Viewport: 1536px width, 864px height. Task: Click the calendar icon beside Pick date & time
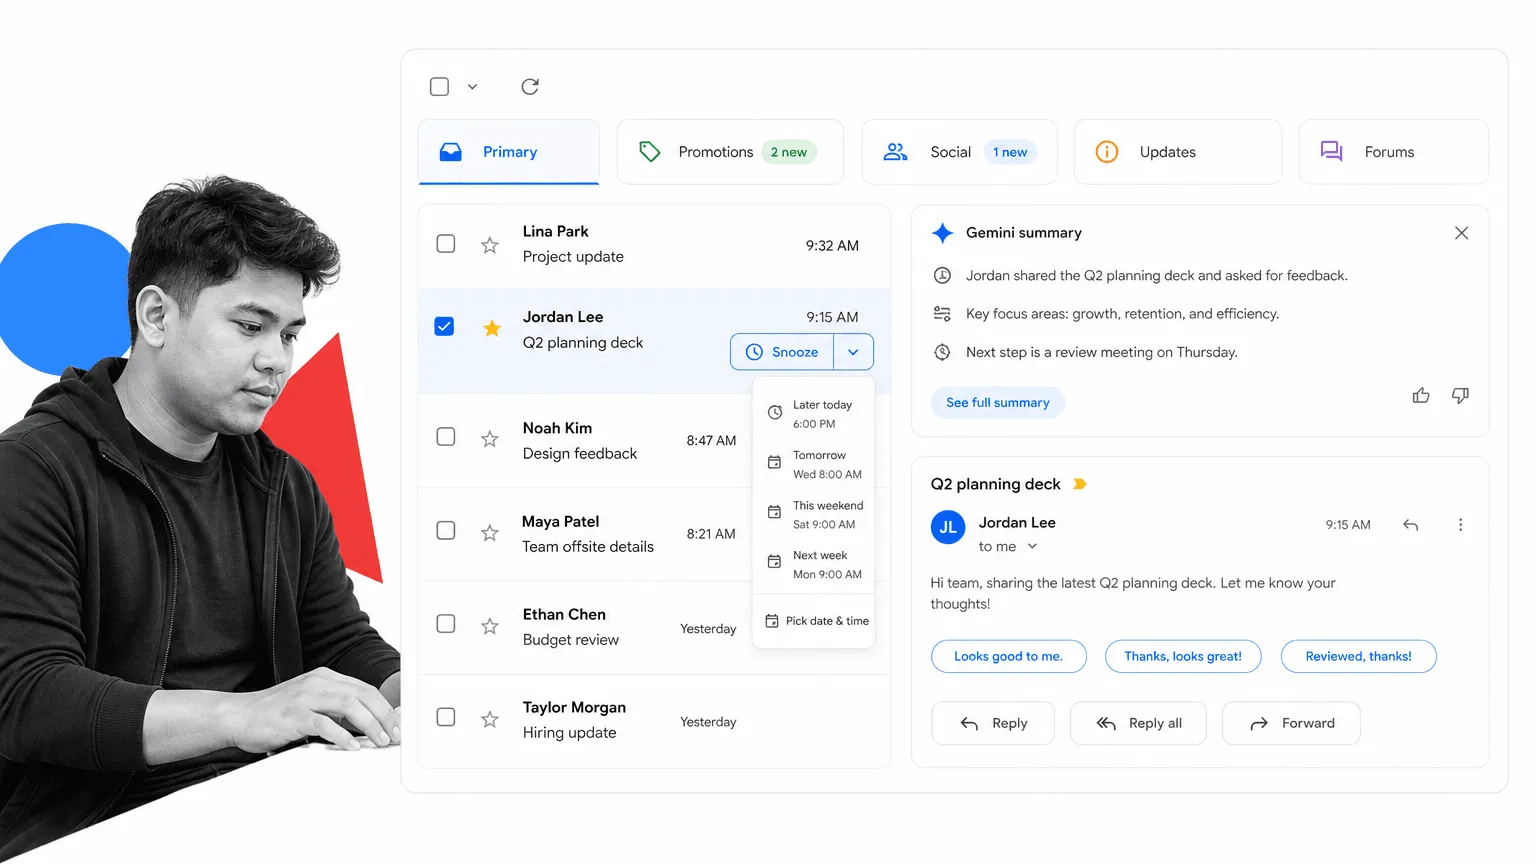[x=772, y=621]
